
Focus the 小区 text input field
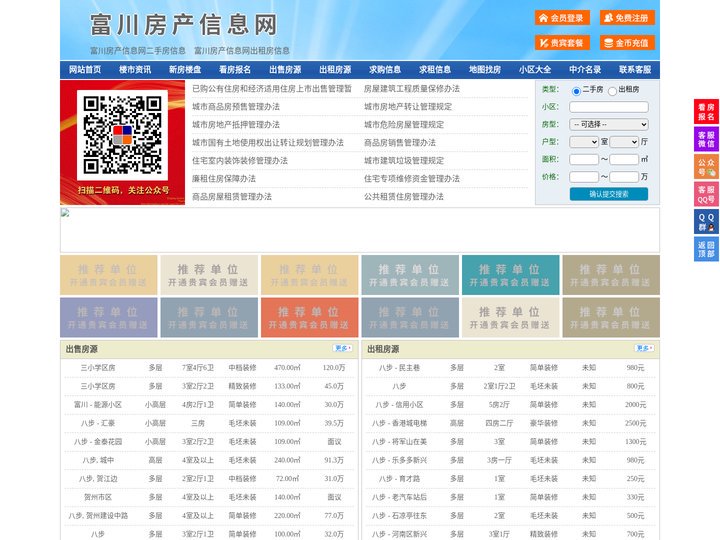click(609, 107)
